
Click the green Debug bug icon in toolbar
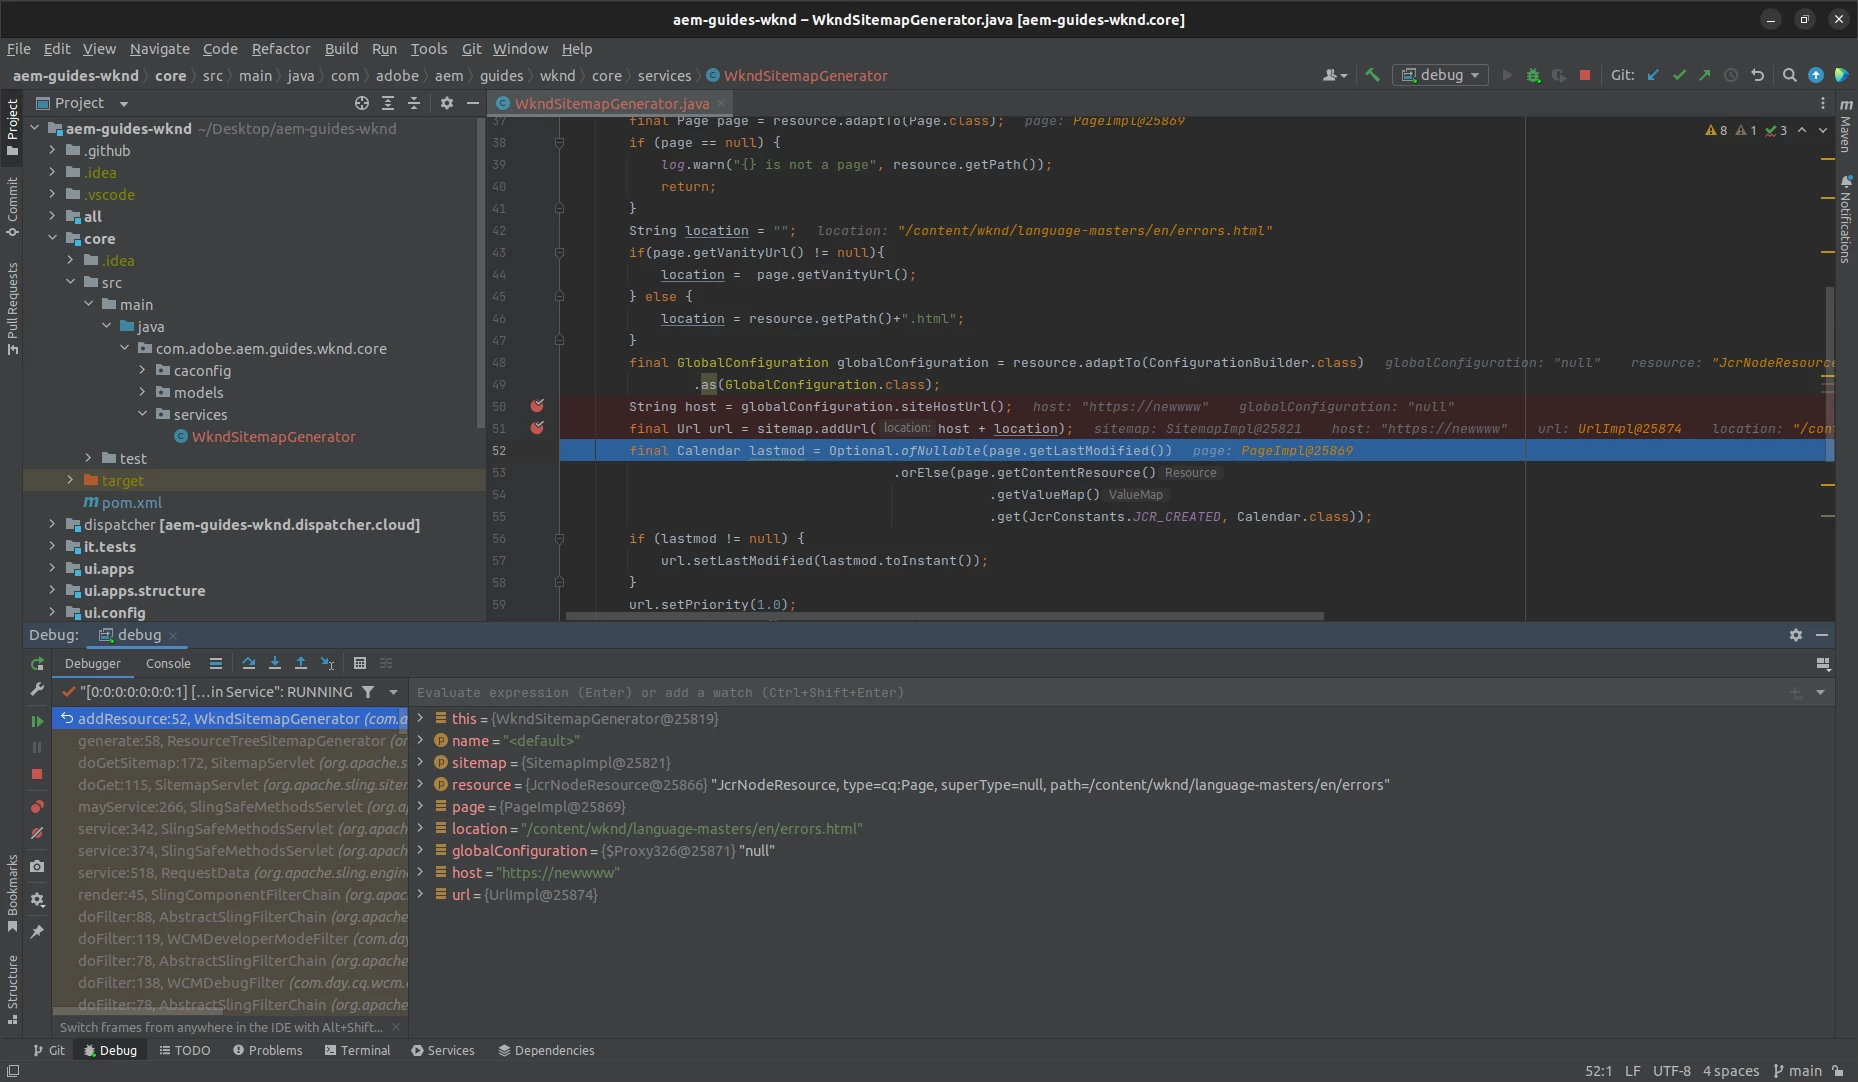(1533, 75)
